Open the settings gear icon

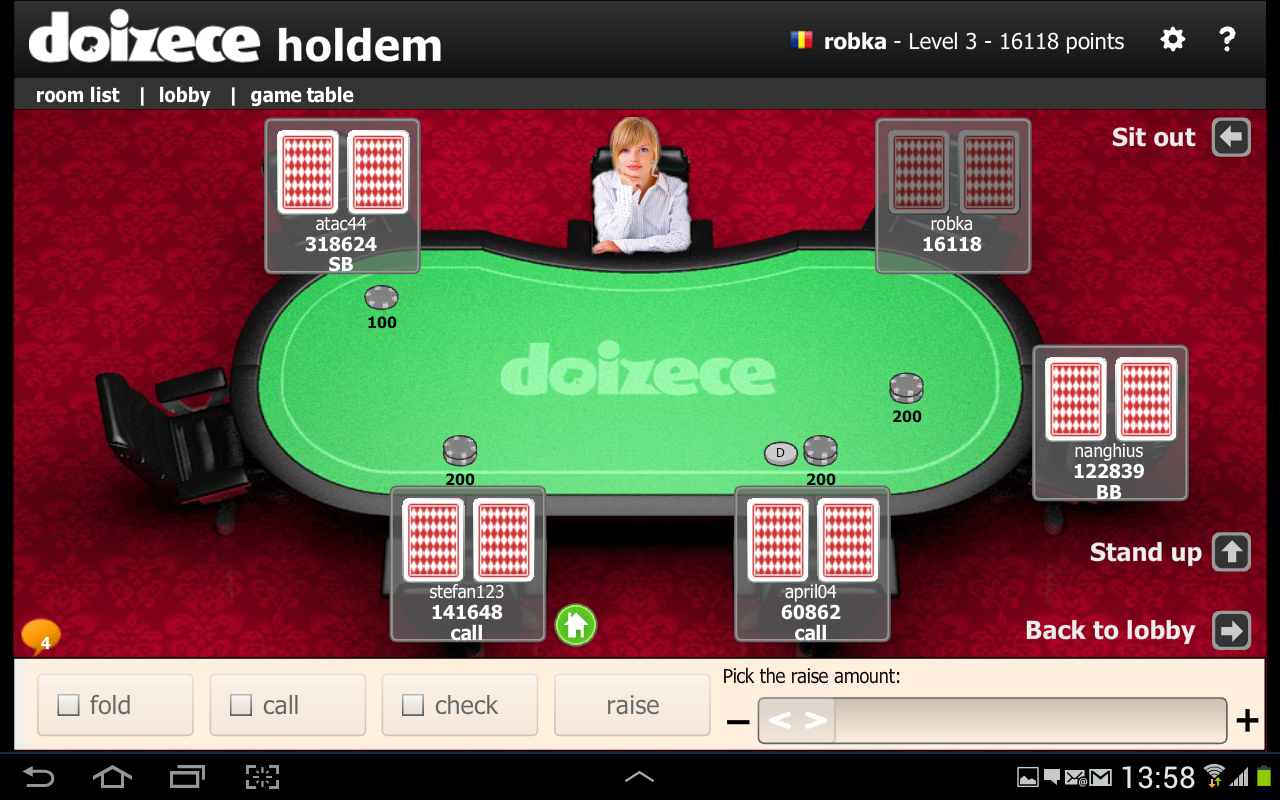pyautogui.click(x=1172, y=40)
